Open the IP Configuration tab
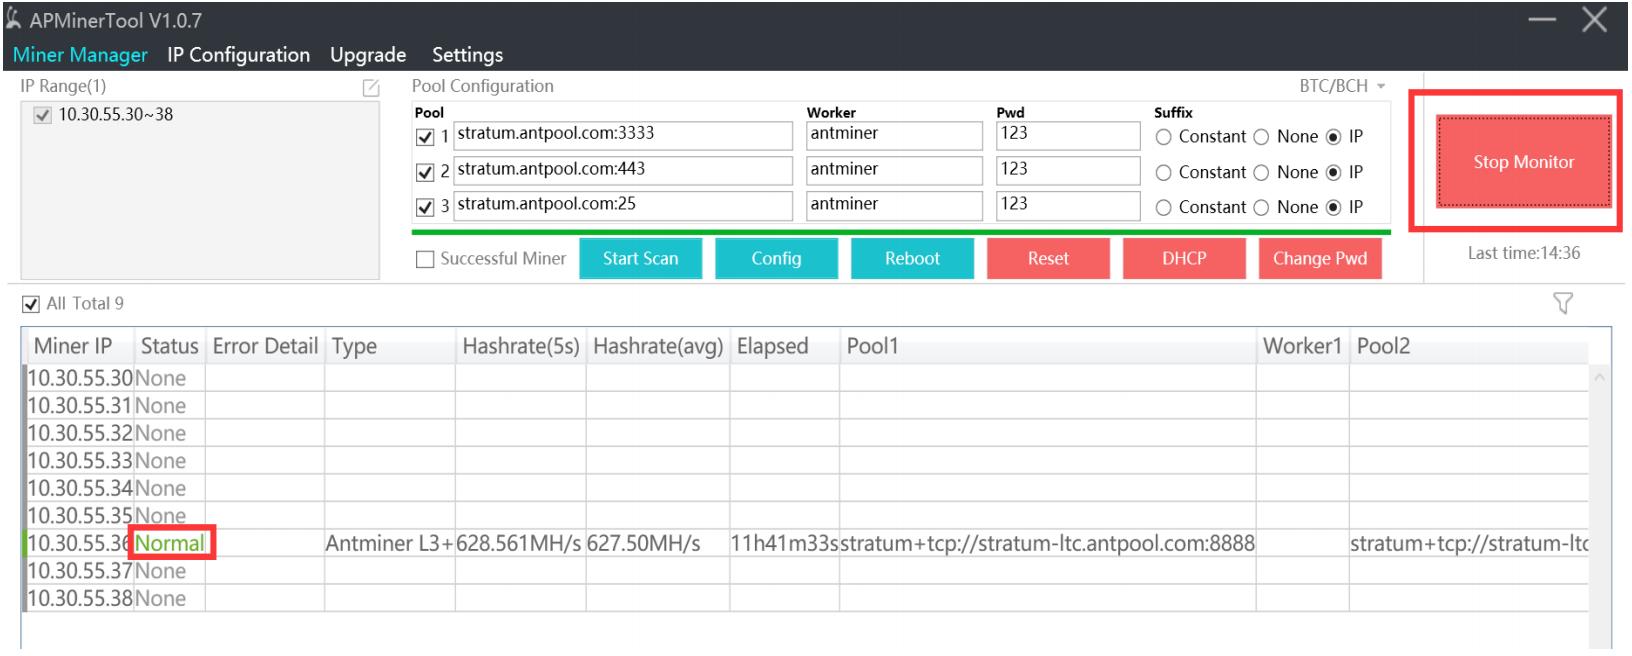 click(x=238, y=55)
